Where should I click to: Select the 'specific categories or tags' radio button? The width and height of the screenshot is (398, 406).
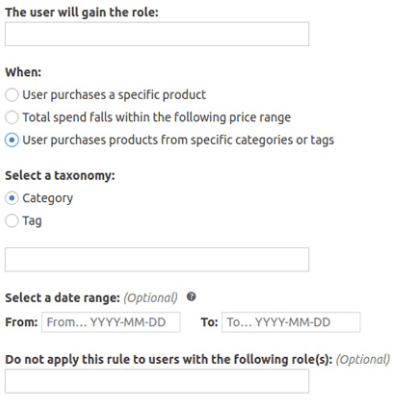pyautogui.click(x=12, y=140)
